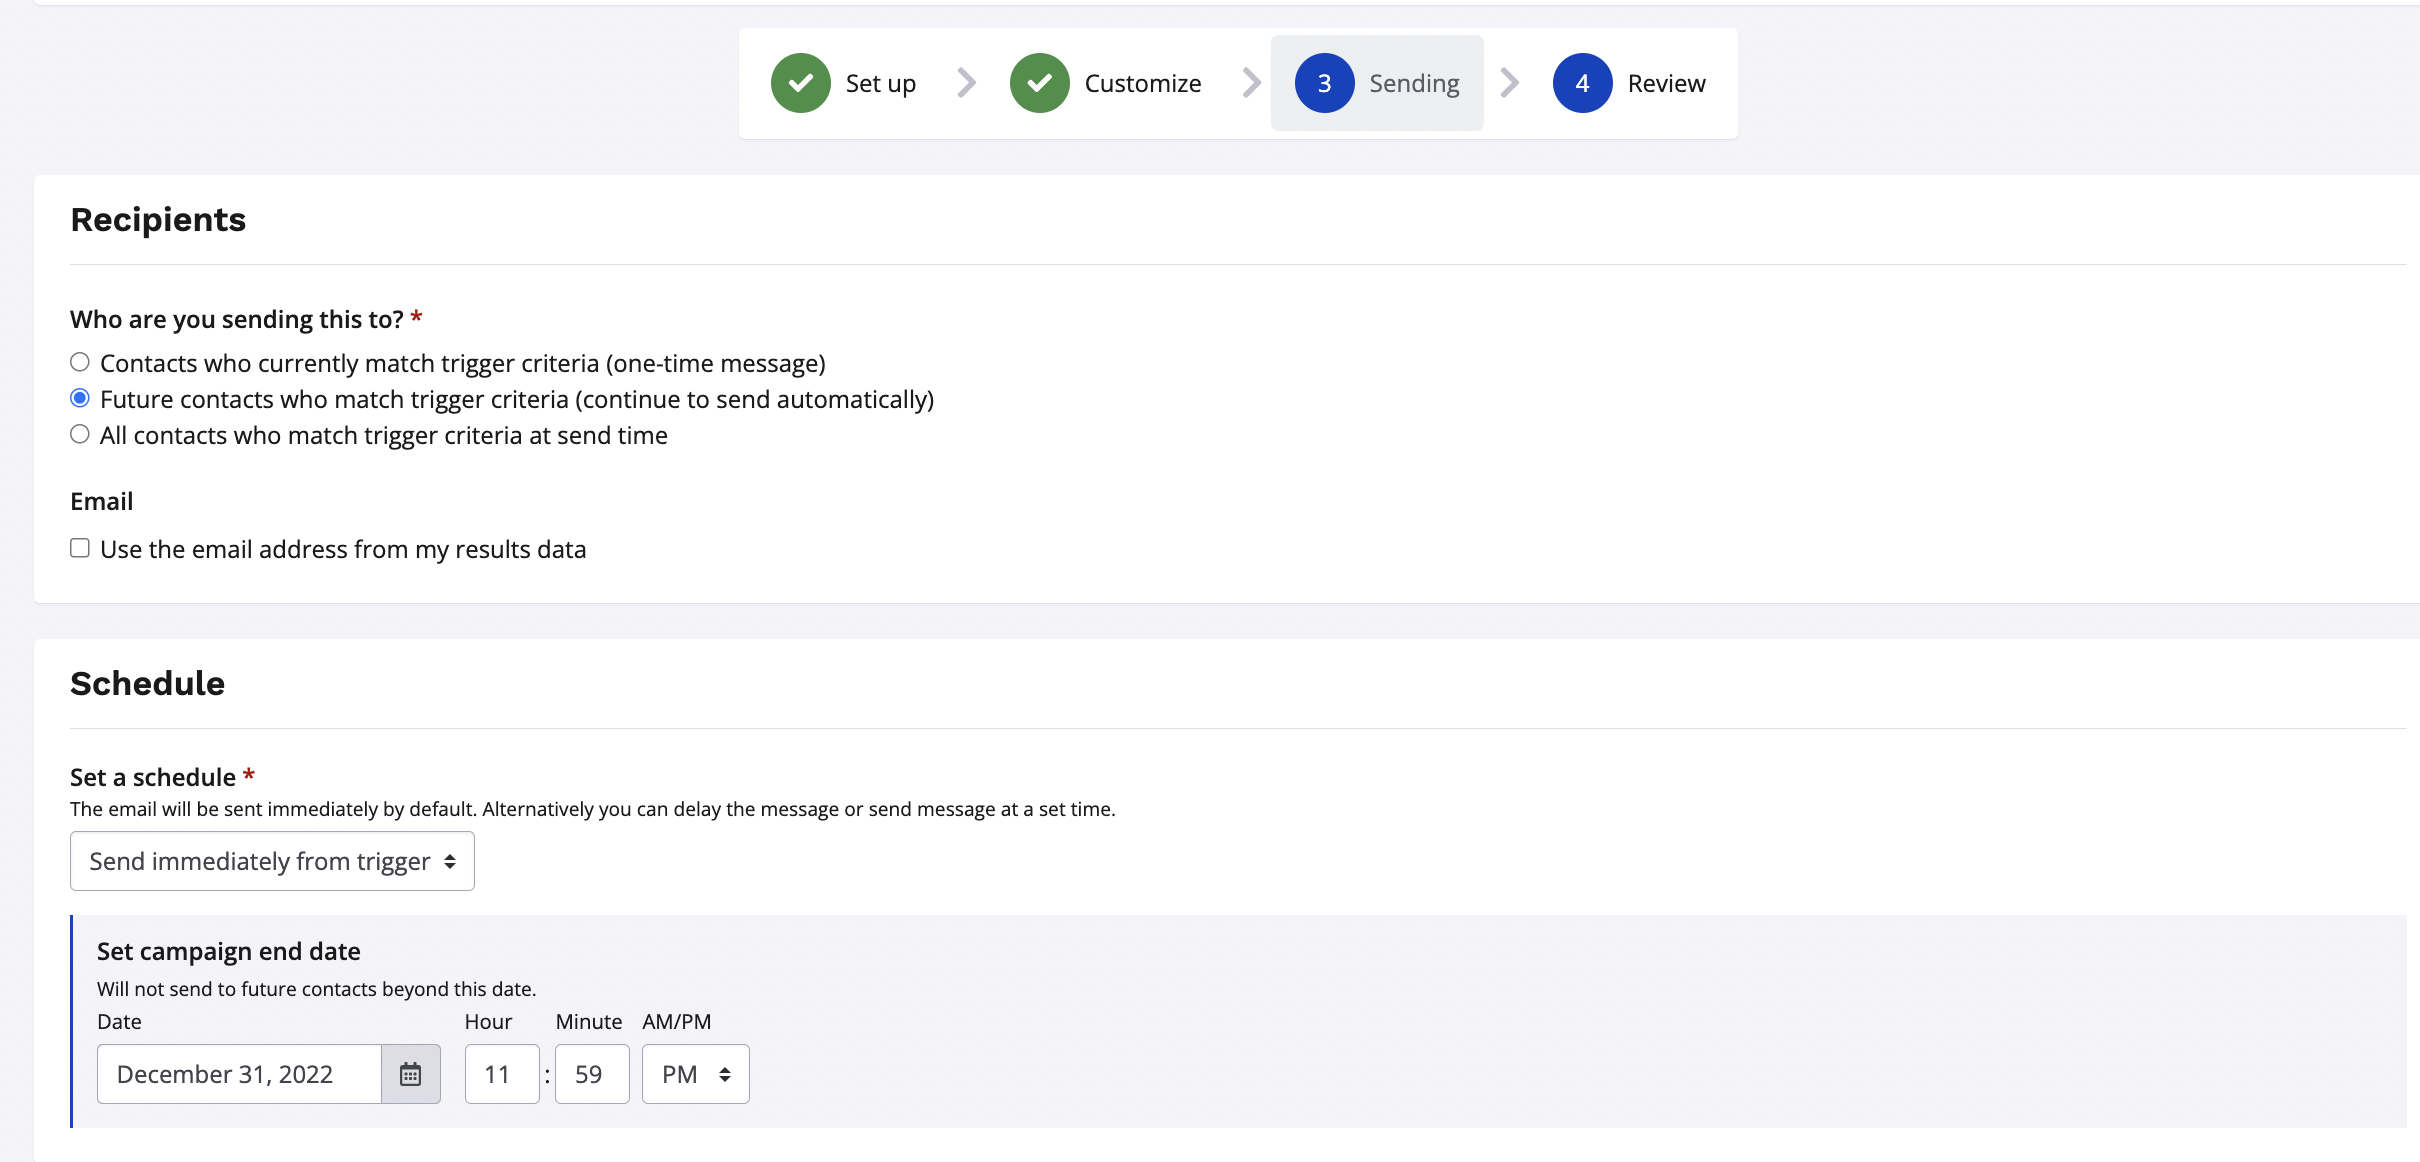Click the Email section label
The width and height of the screenshot is (2420, 1162).
coord(102,501)
